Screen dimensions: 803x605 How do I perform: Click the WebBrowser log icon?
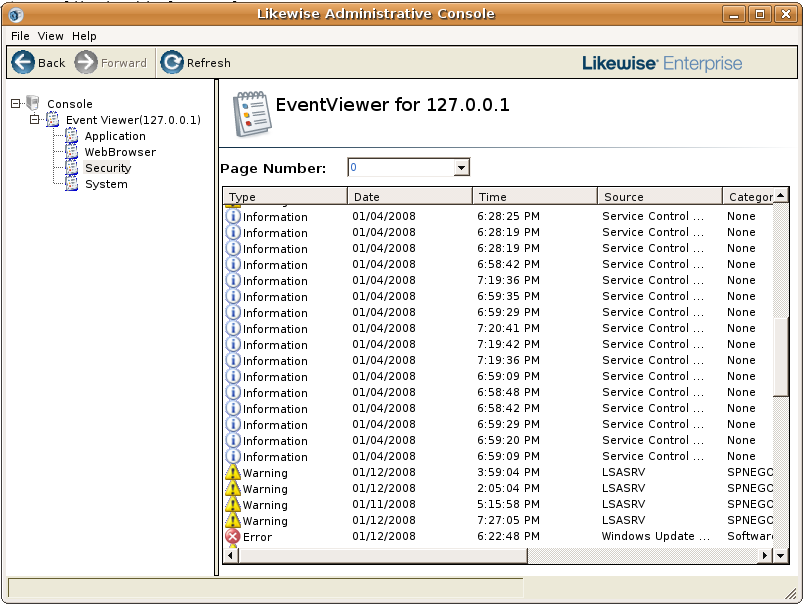[72, 152]
